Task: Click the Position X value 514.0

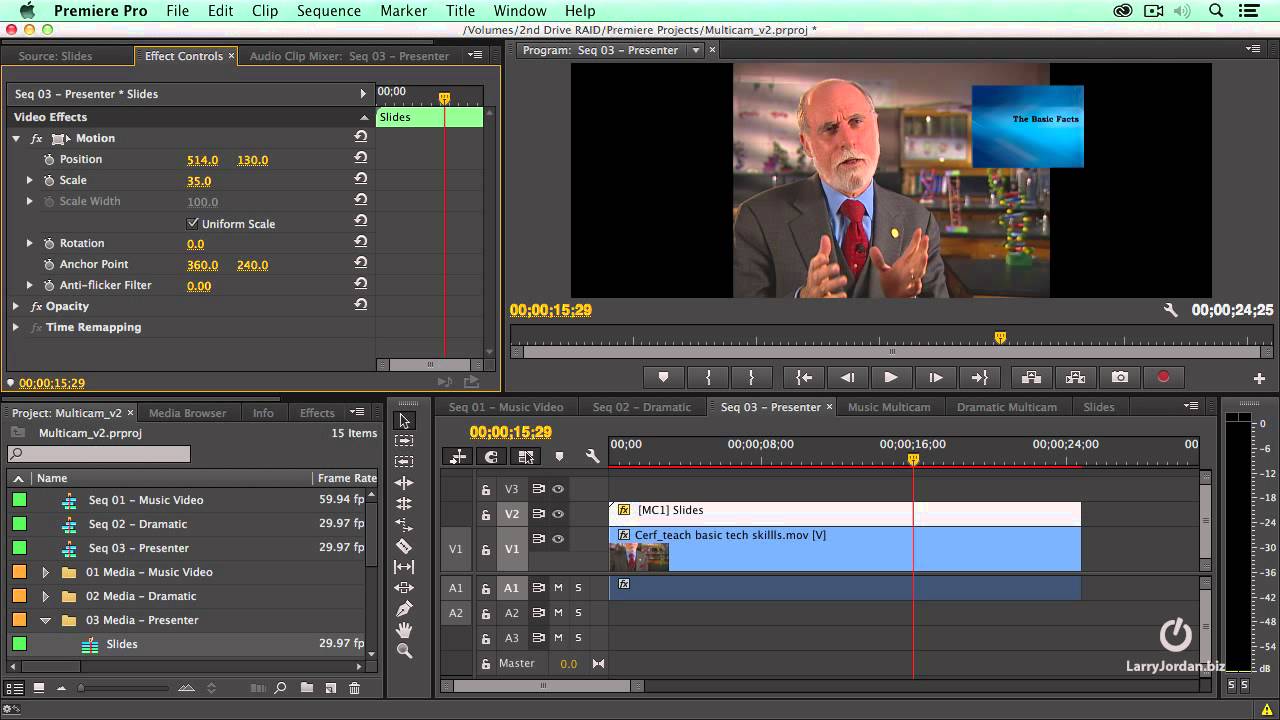Action: 202,160
